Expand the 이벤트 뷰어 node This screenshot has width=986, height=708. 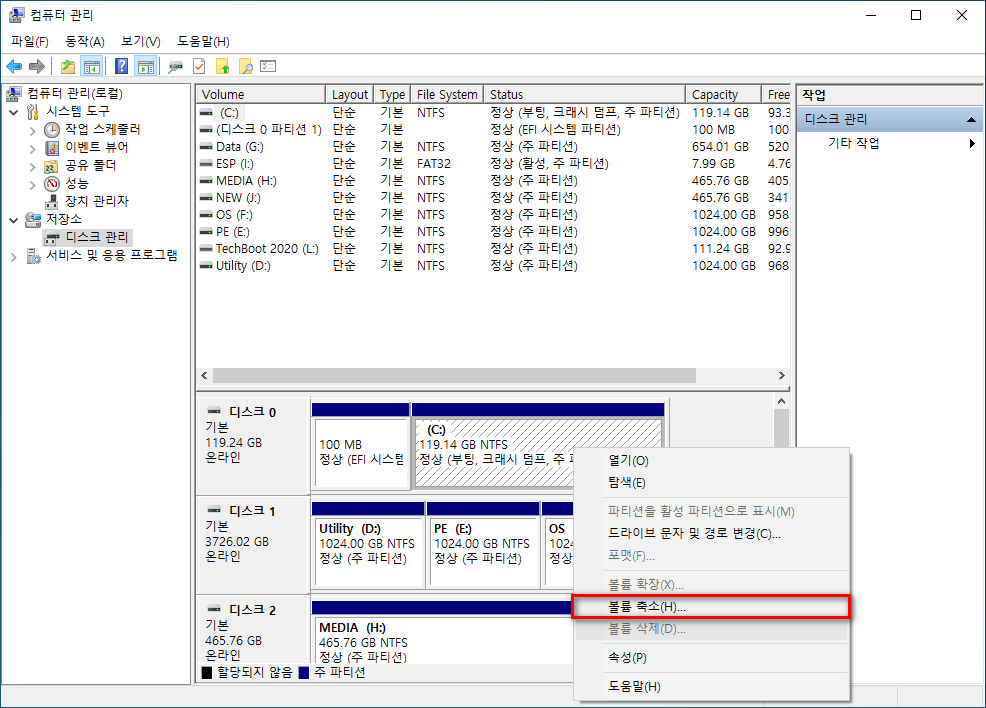click(x=33, y=149)
